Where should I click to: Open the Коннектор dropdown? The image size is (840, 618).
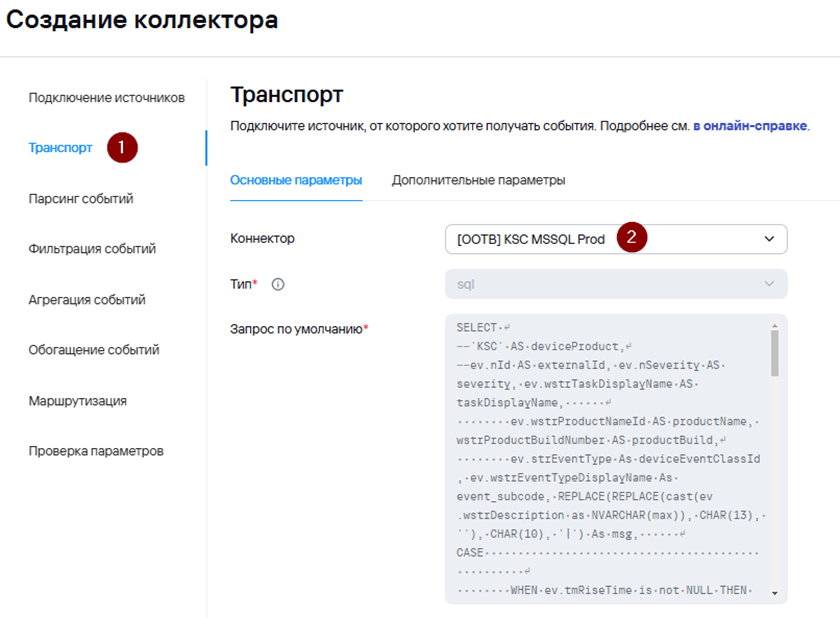click(616, 239)
